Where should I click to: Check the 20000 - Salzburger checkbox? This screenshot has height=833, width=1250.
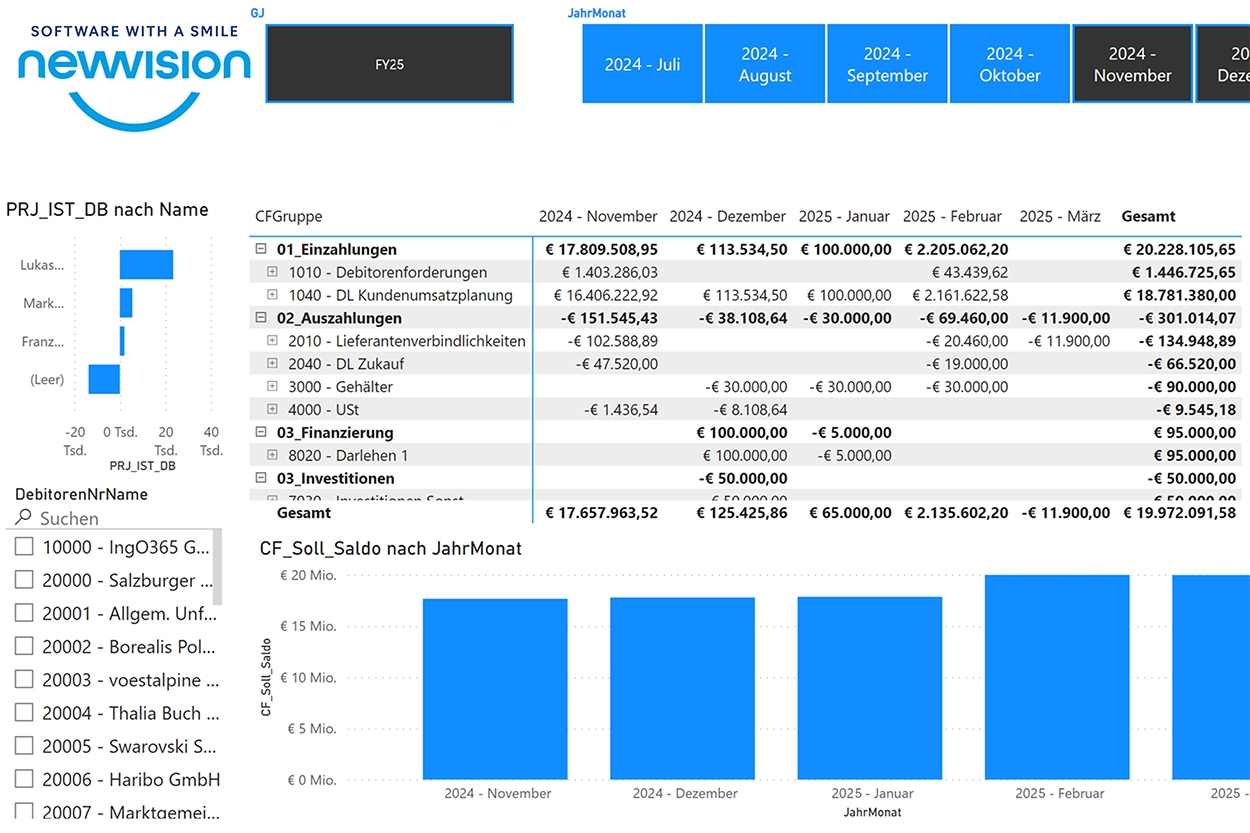[x=24, y=580]
